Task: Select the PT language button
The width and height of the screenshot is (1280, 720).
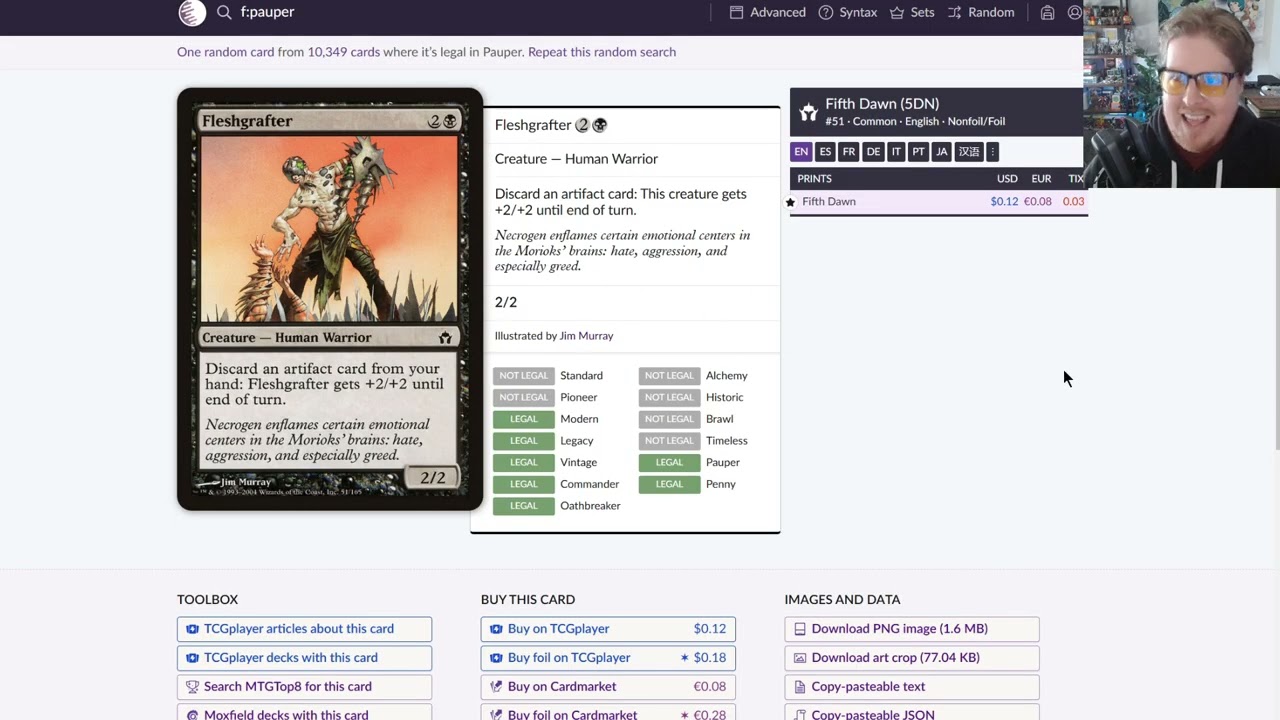Action: [x=918, y=152]
